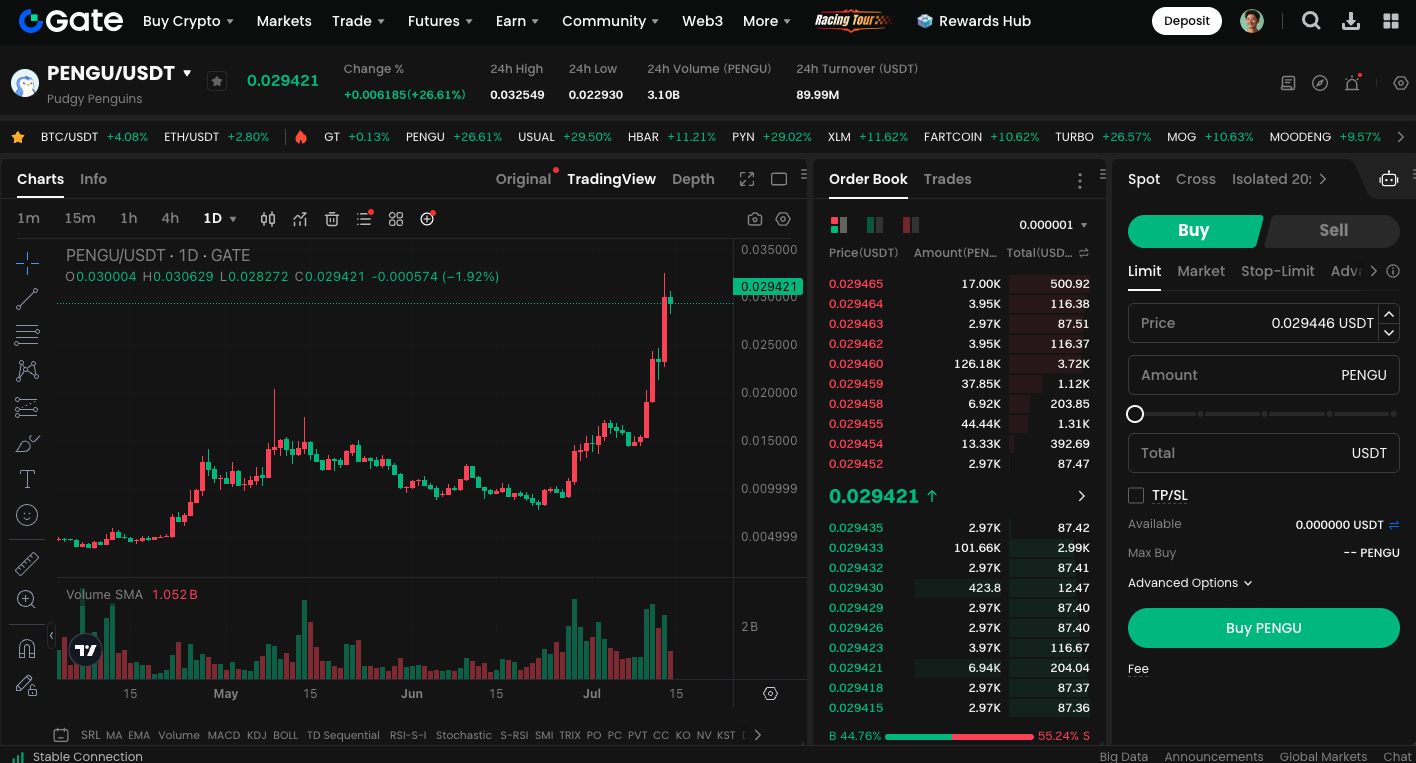This screenshot has height=763, width=1416.
Task: Click the order amount percentage slider handle
Action: [x=1135, y=414]
